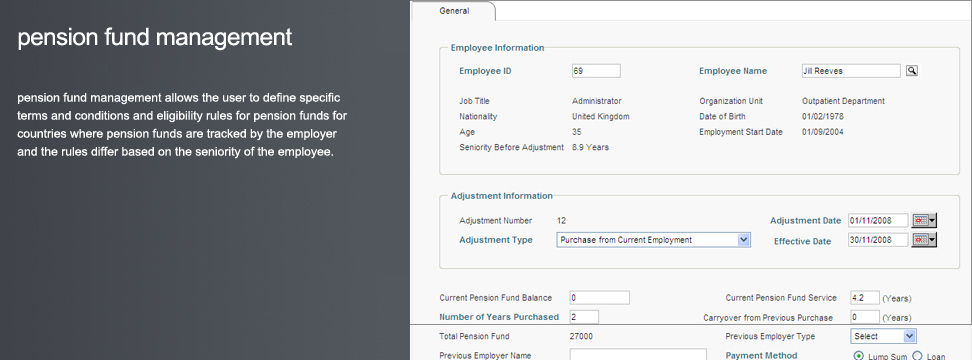Click the employee name search magnifier icon
Viewport: 972px width, 360px height.
[911, 71]
